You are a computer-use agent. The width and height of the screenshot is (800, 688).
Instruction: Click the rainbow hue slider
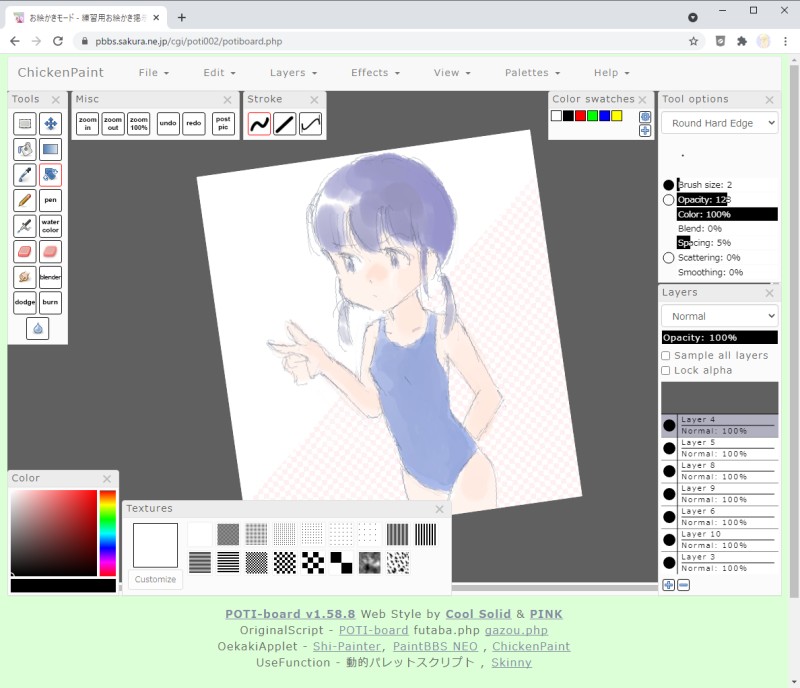pos(108,533)
